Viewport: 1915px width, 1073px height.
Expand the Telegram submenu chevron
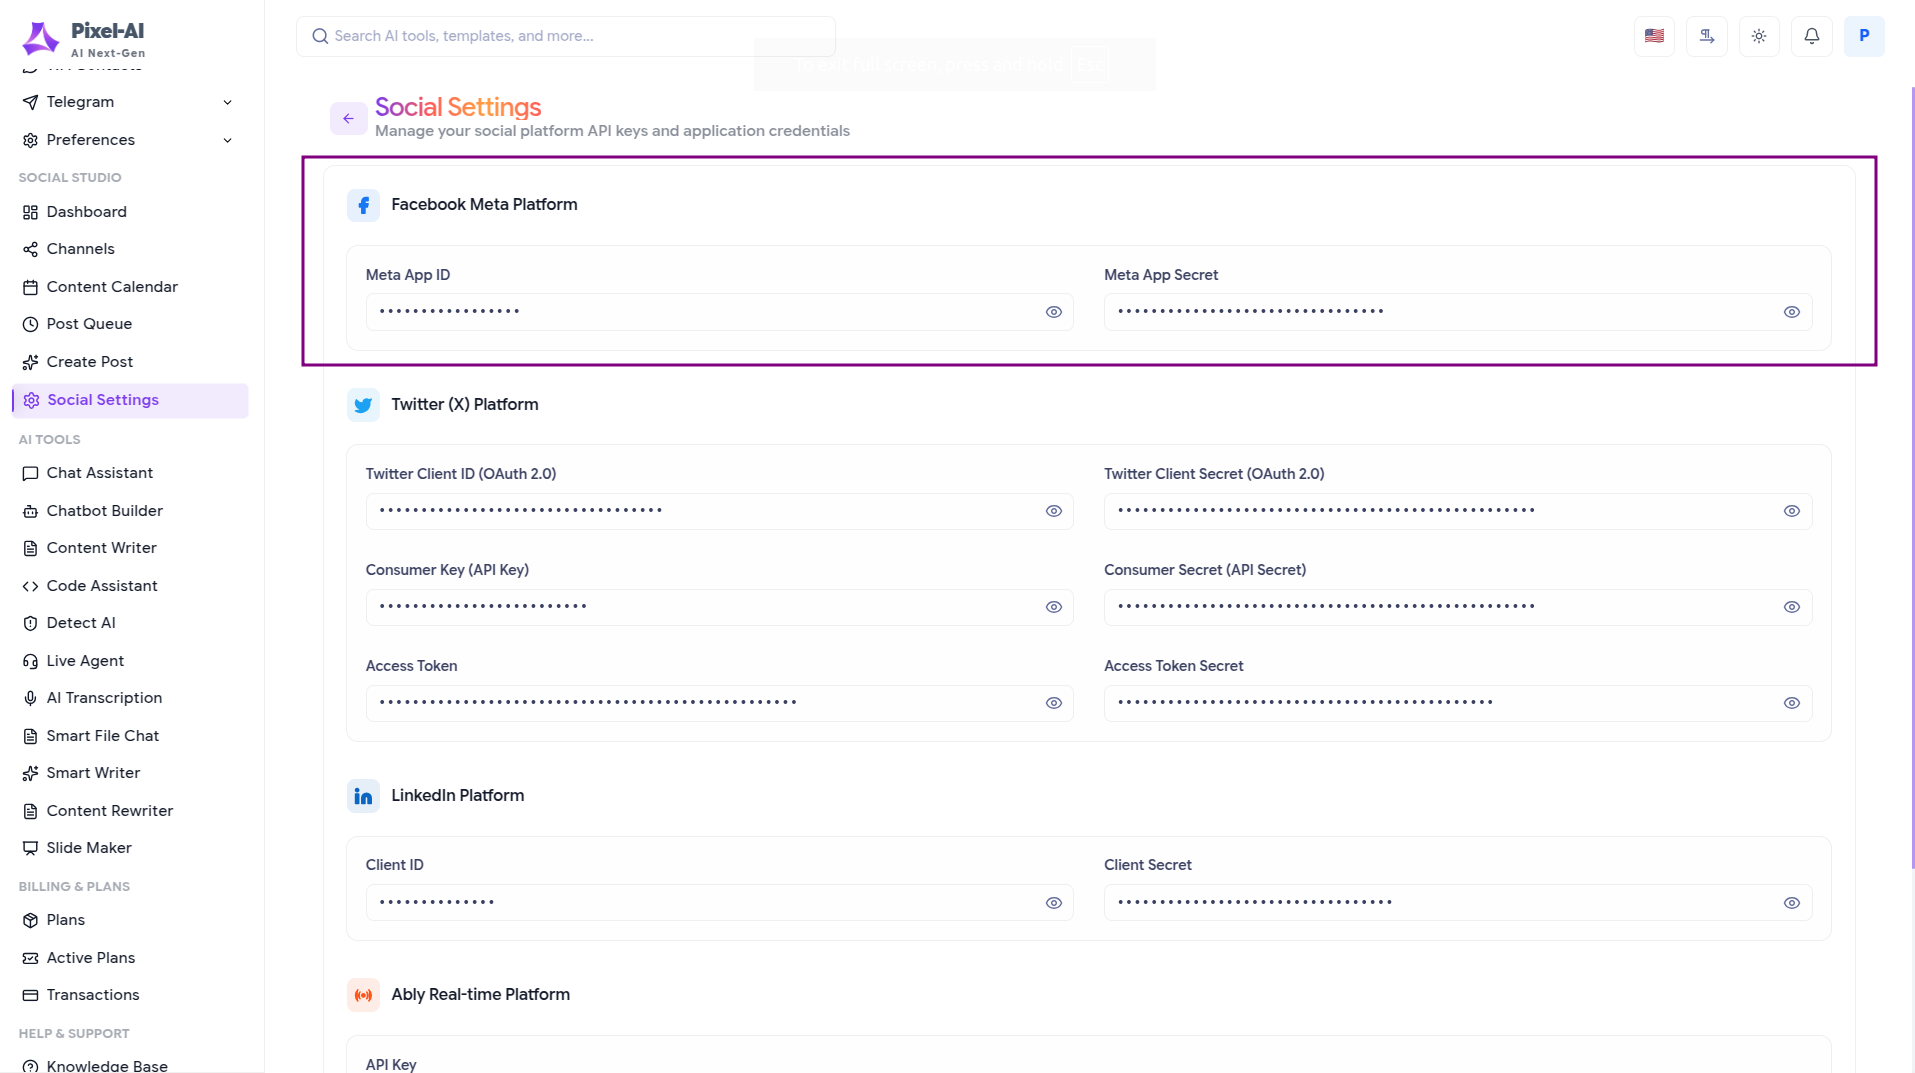tap(228, 102)
